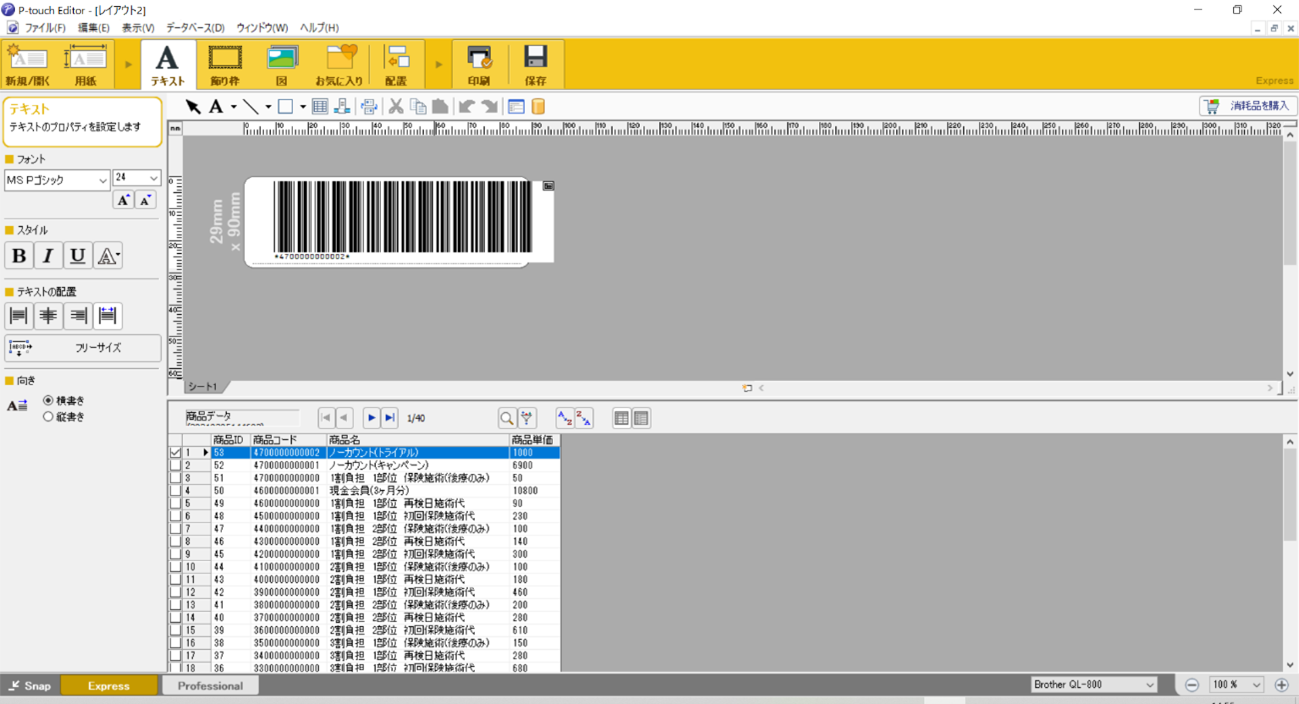
Task: Go to next database record
Action: click(x=371, y=418)
